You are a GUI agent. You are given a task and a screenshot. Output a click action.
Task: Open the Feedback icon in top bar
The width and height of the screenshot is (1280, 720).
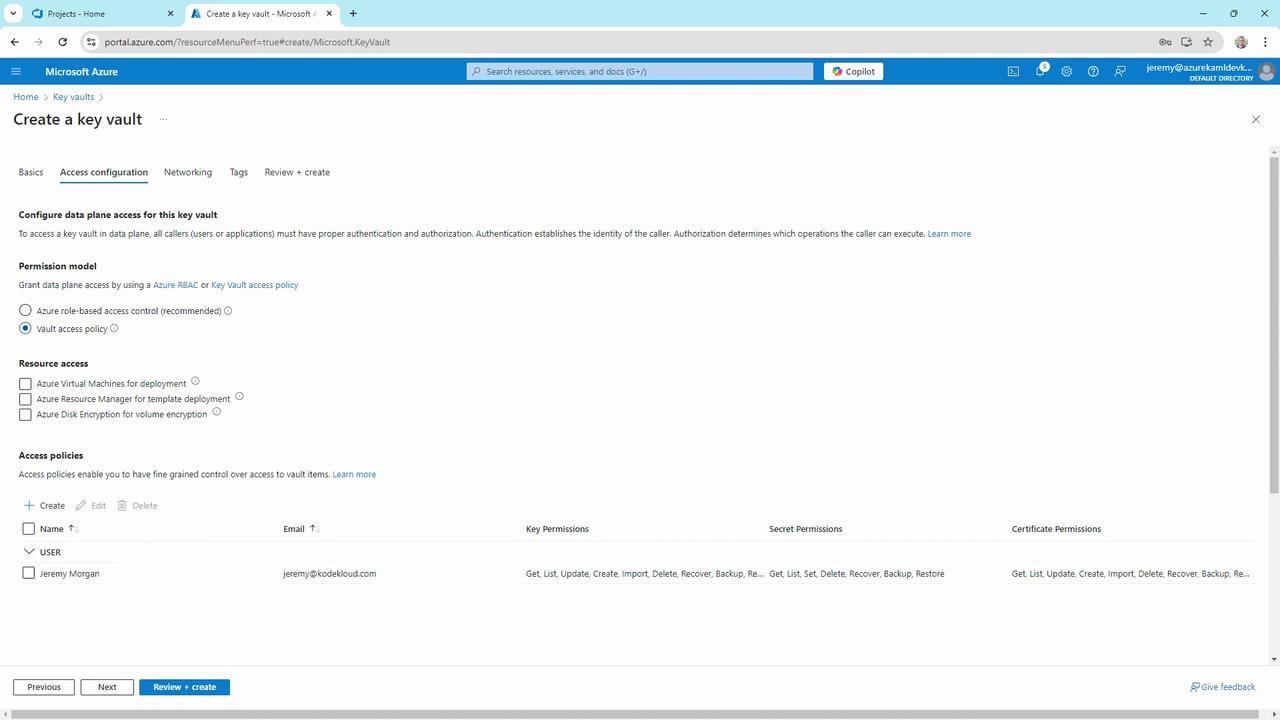1120,71
